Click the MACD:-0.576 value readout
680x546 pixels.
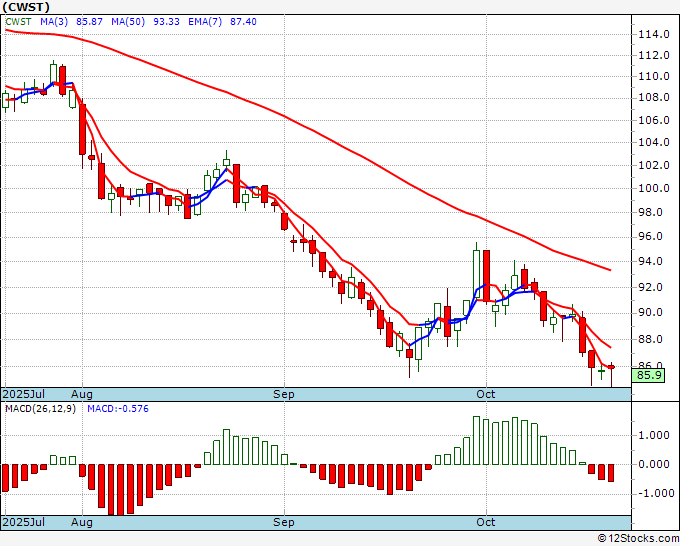[x=118, y=409]
